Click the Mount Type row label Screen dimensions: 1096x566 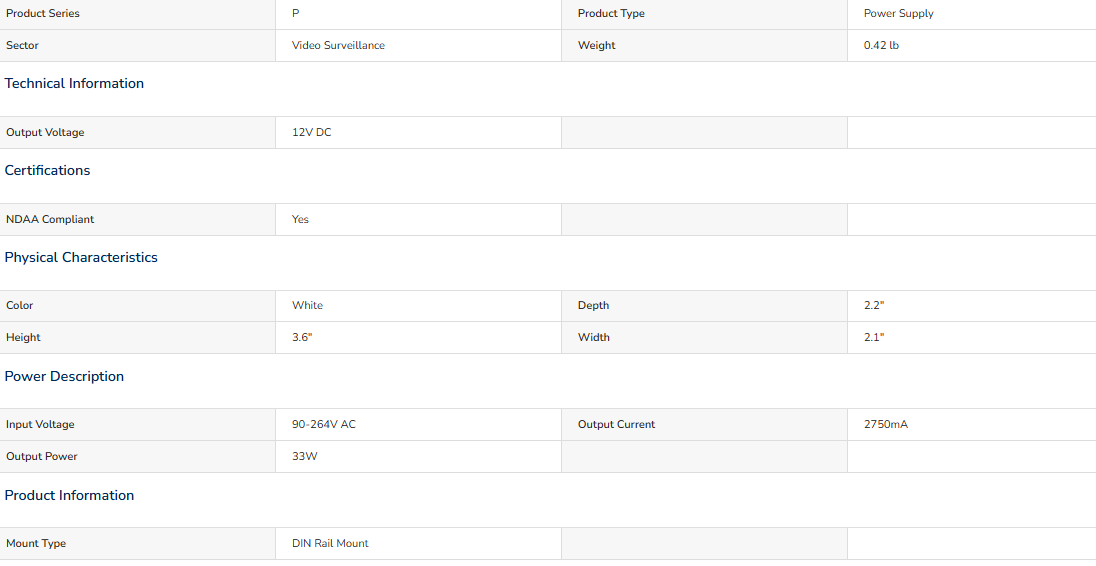point(36,544)
